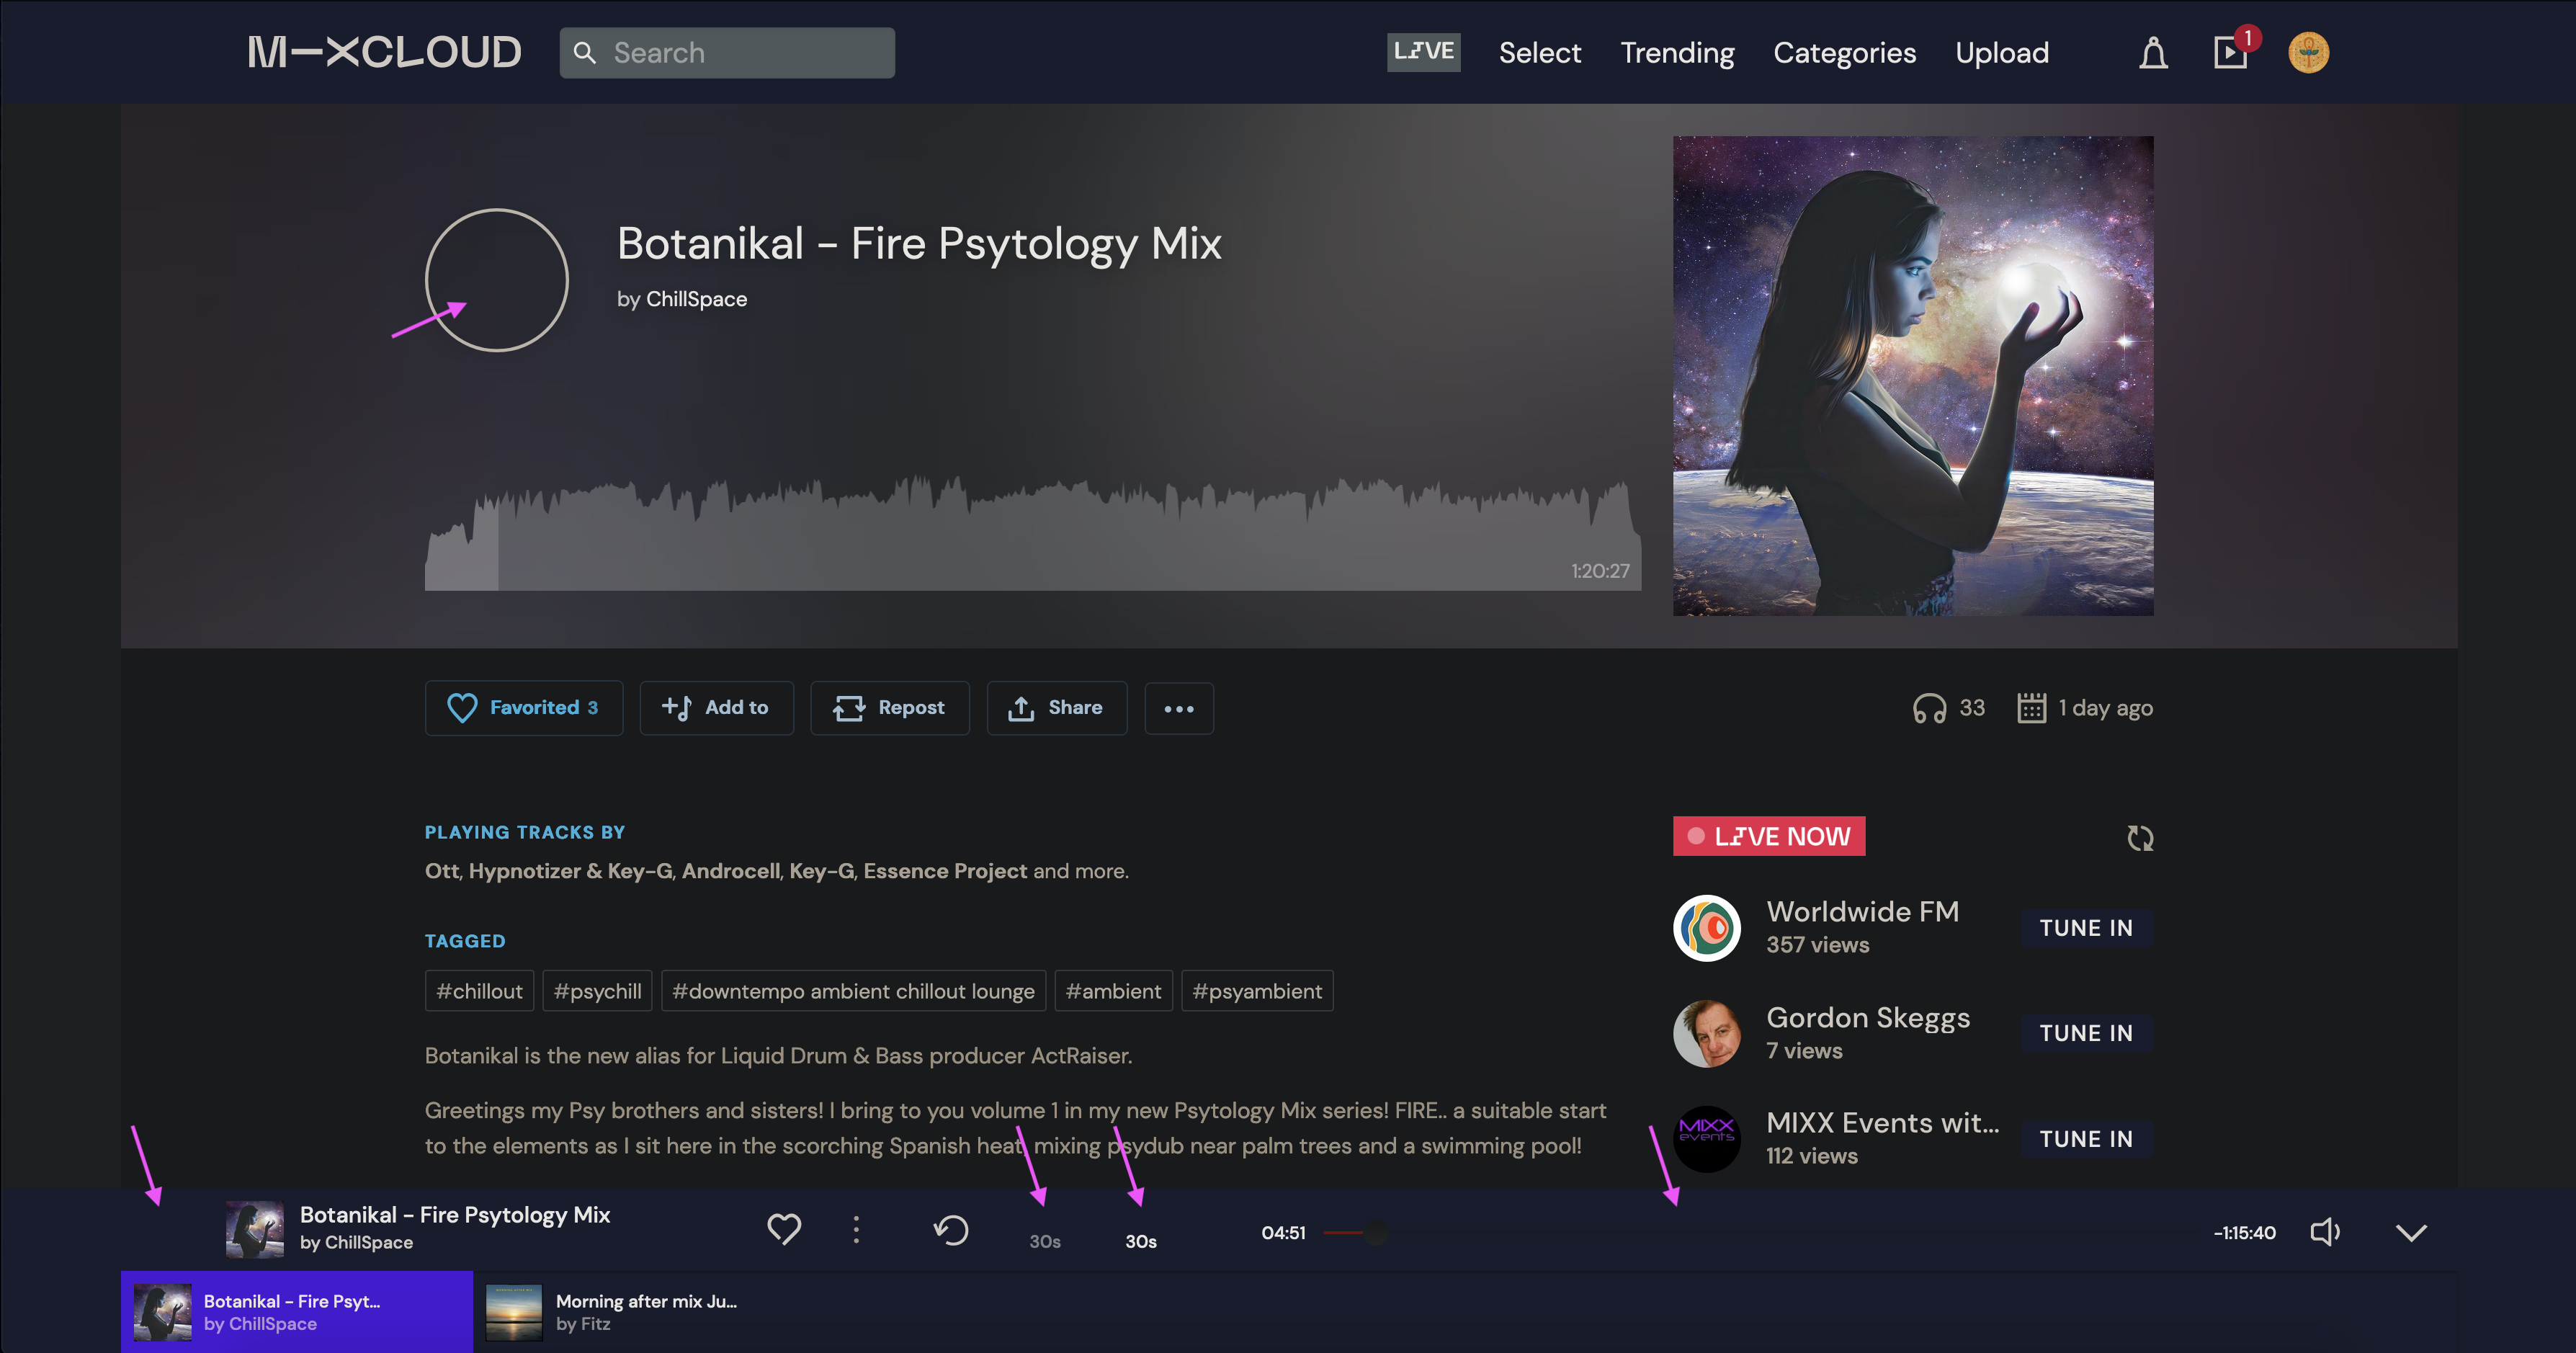Share the current mix
2576x1353 pixels.
(x=1056, y=707)
